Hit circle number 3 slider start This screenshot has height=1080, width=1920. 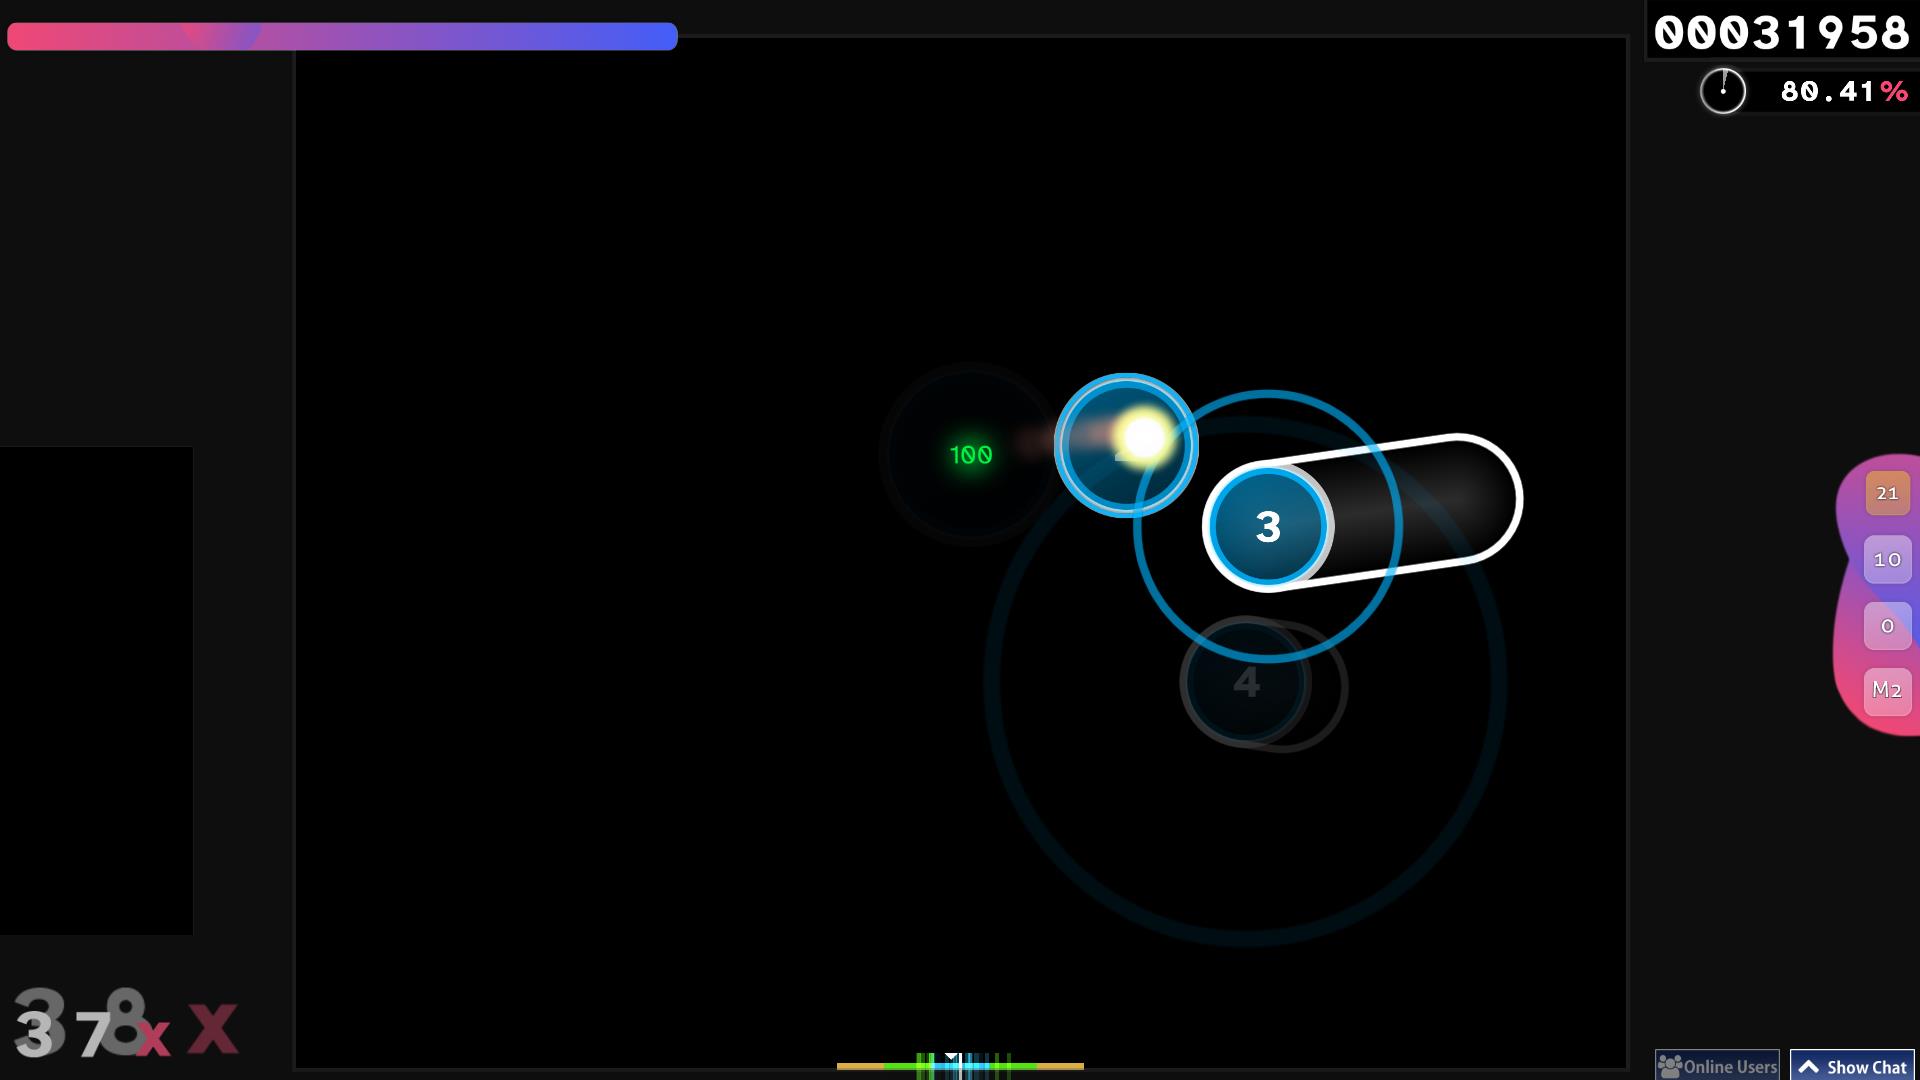1268,526
